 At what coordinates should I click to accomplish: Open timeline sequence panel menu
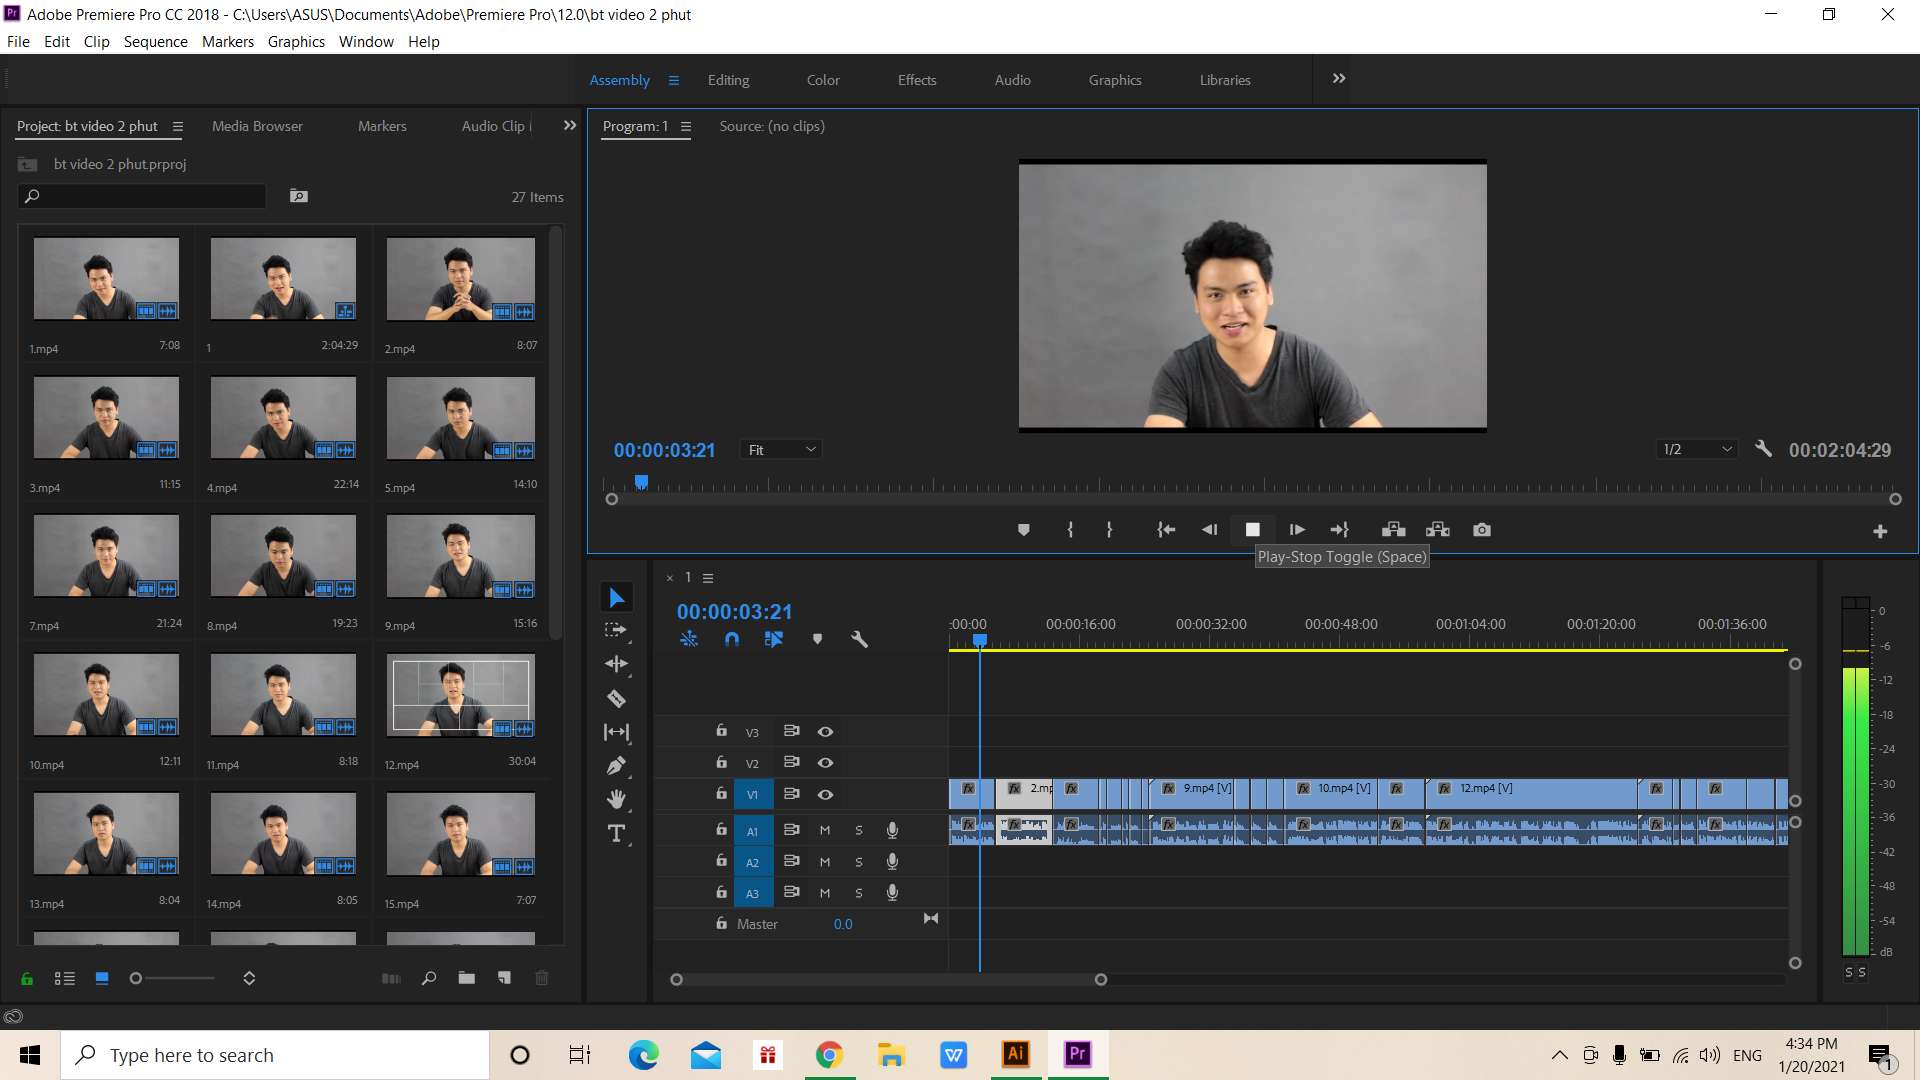708,578
